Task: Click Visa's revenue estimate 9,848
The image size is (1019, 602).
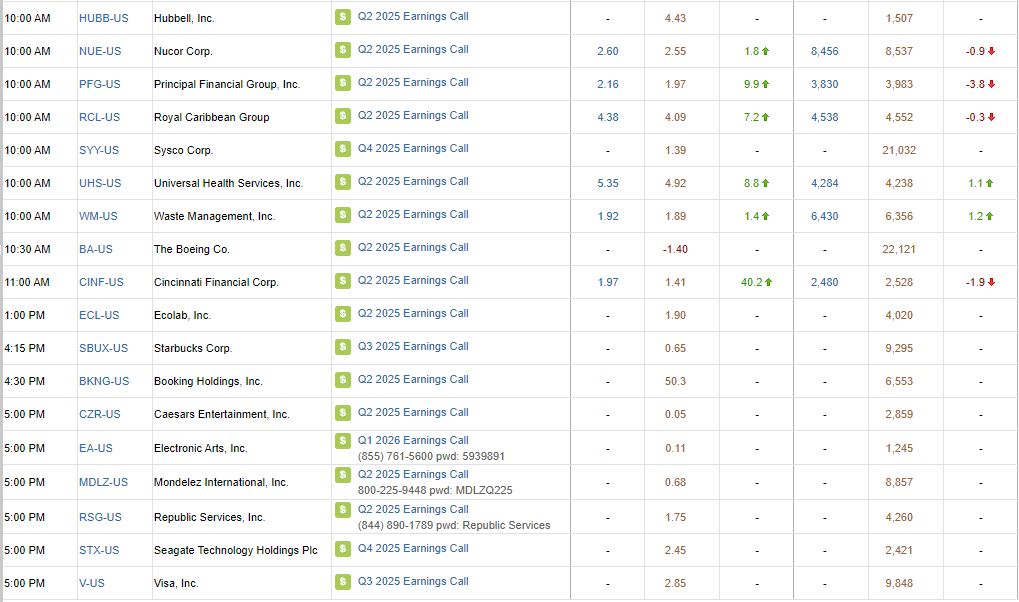Action: coord(899,584)
